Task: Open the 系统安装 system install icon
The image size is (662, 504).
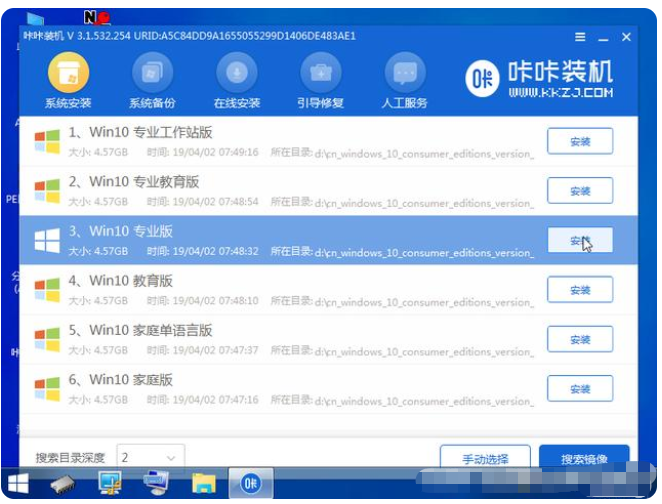Action: click(68, 72)
